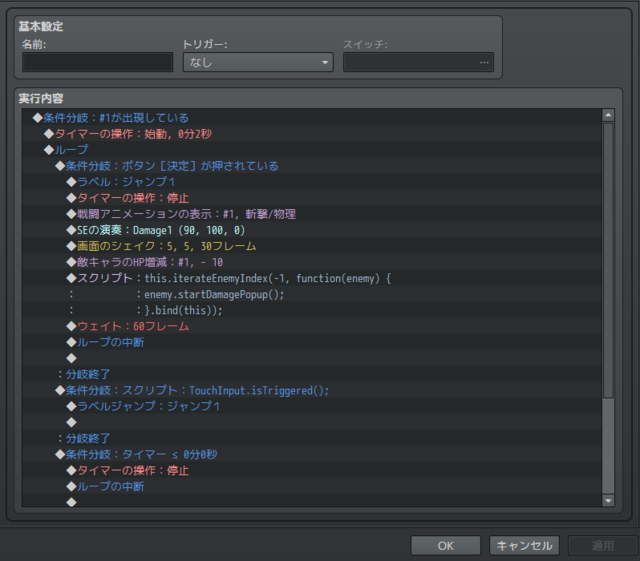Click the scrollbar up arrow
Viewport: 640px width, 561px height.
pos(608,115)
